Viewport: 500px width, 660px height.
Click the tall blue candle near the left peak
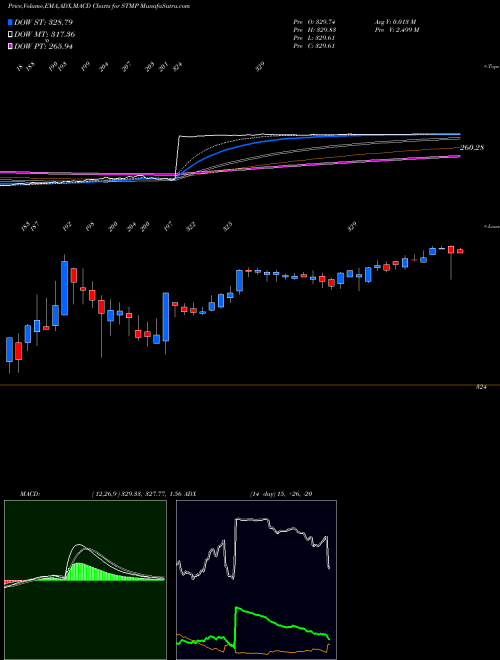coord(64,288)
